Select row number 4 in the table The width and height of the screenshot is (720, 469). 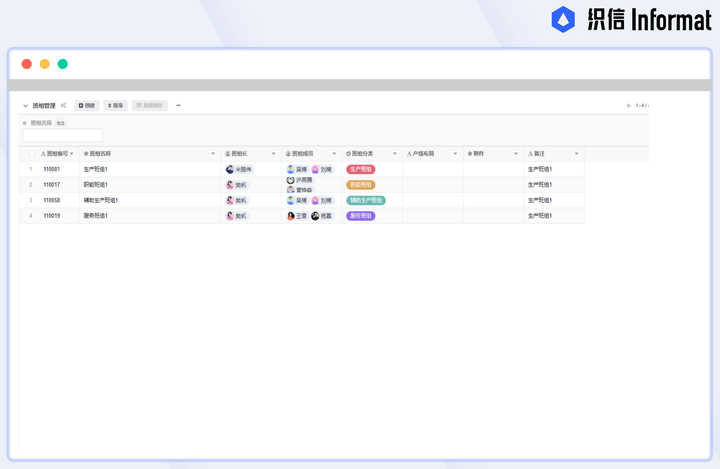point(31,216)
